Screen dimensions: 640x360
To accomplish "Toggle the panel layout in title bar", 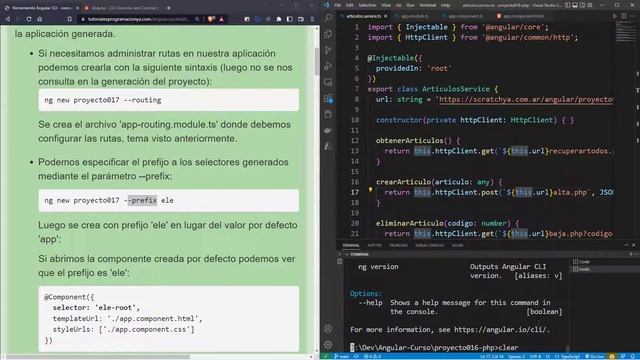I will coord(575,5).
